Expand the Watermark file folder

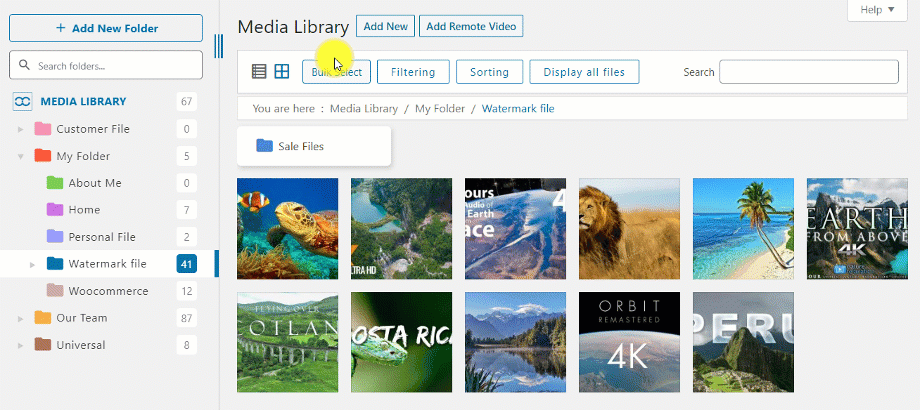click(32, 264)
